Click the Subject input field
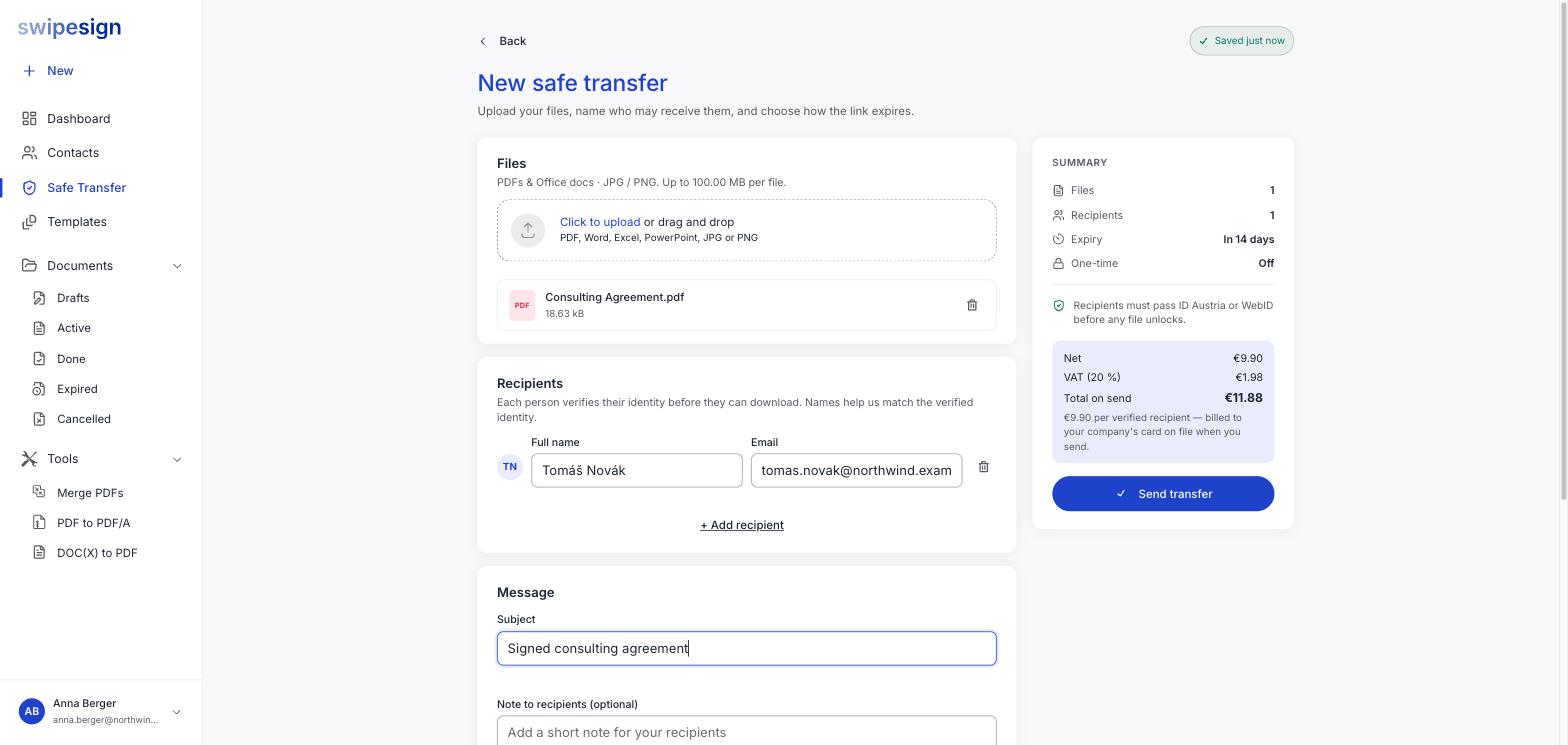Viewport: 1568px width, 745px height. pos(747,648)
